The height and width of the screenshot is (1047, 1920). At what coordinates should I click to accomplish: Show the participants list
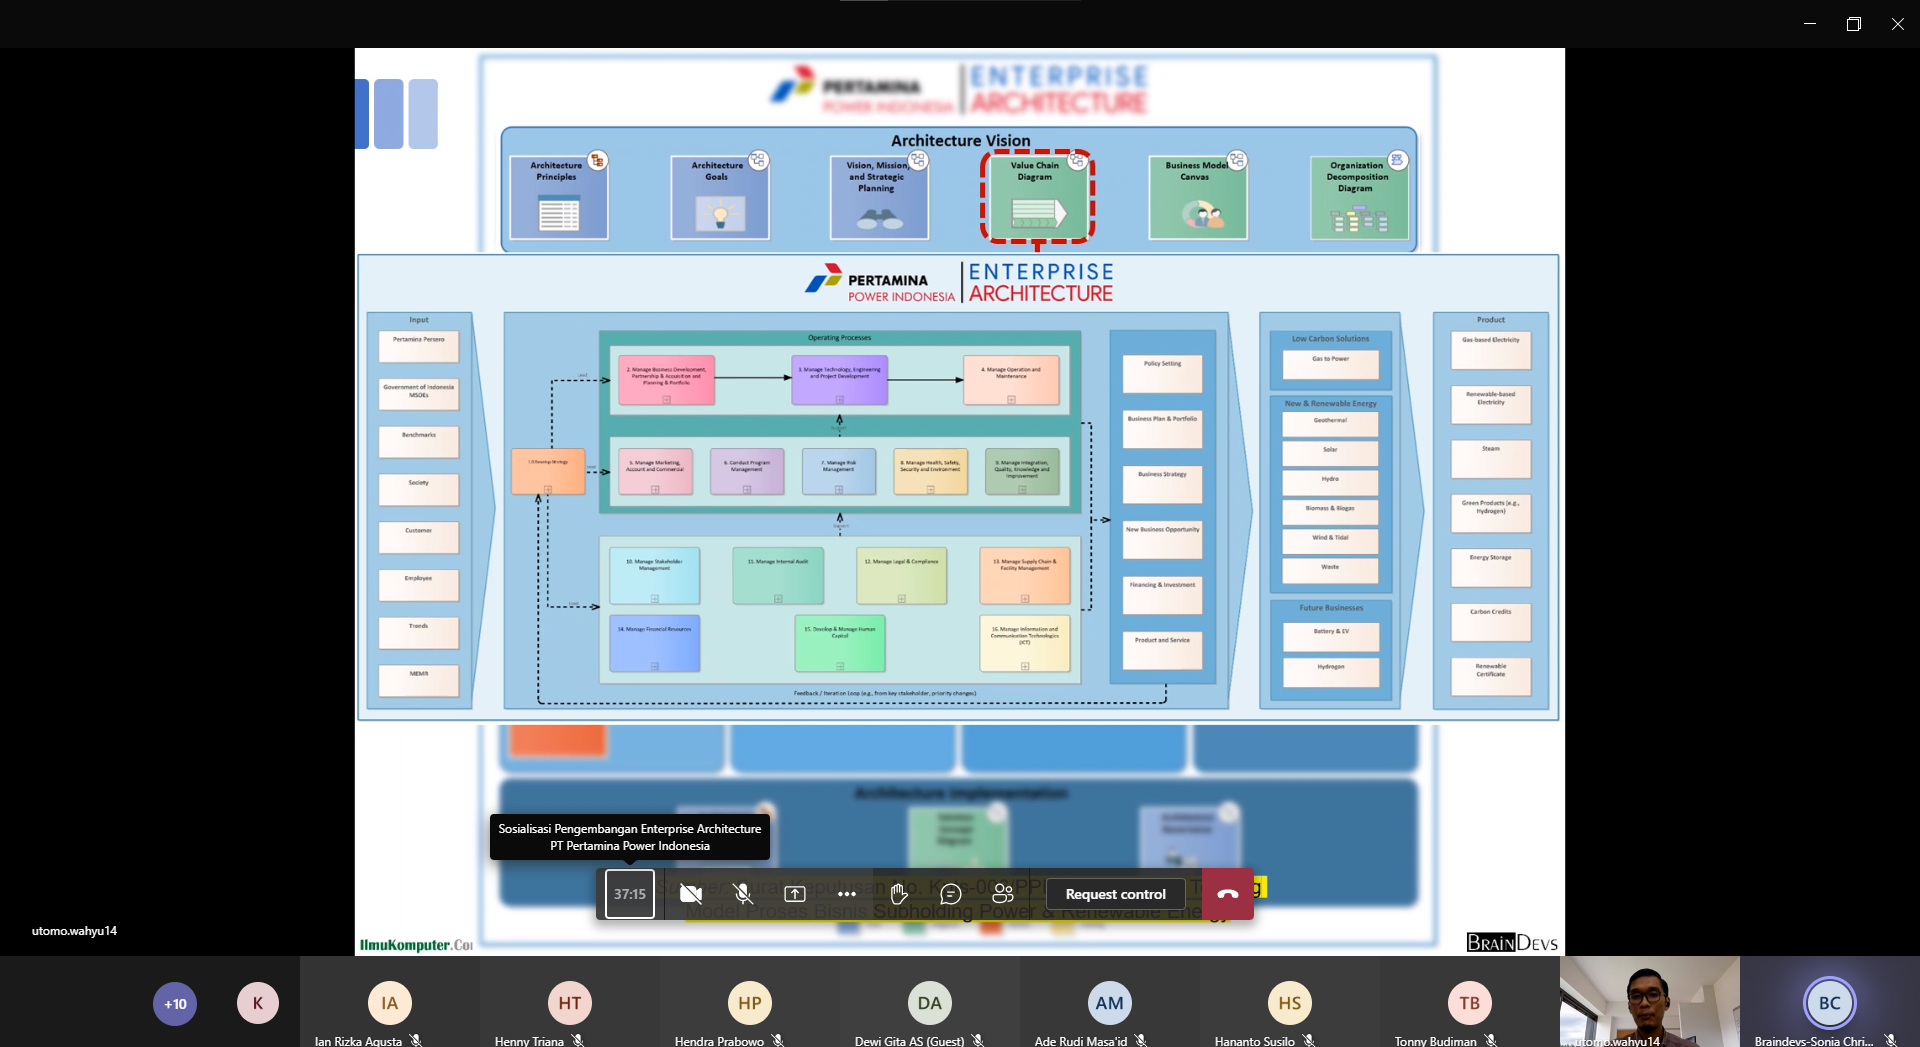pyautogui.click(x=1003, y=894)
